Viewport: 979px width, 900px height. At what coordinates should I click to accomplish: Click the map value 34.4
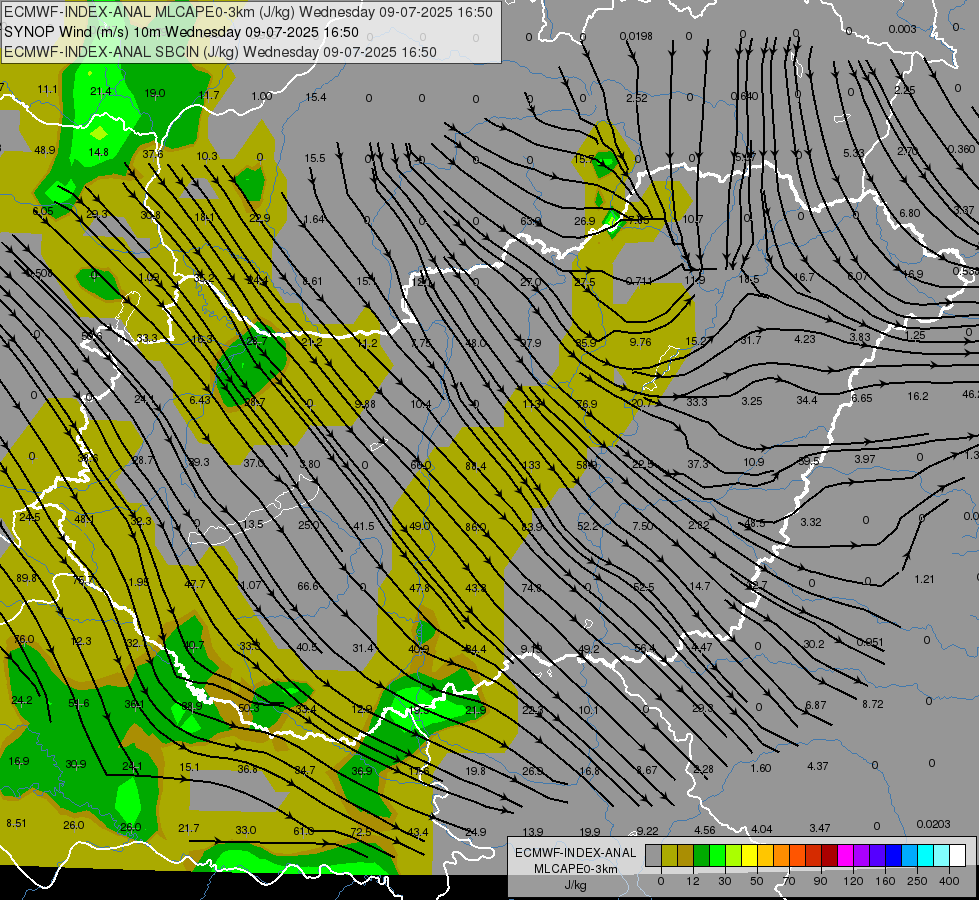pyautogui.click(x=807, y=400)
